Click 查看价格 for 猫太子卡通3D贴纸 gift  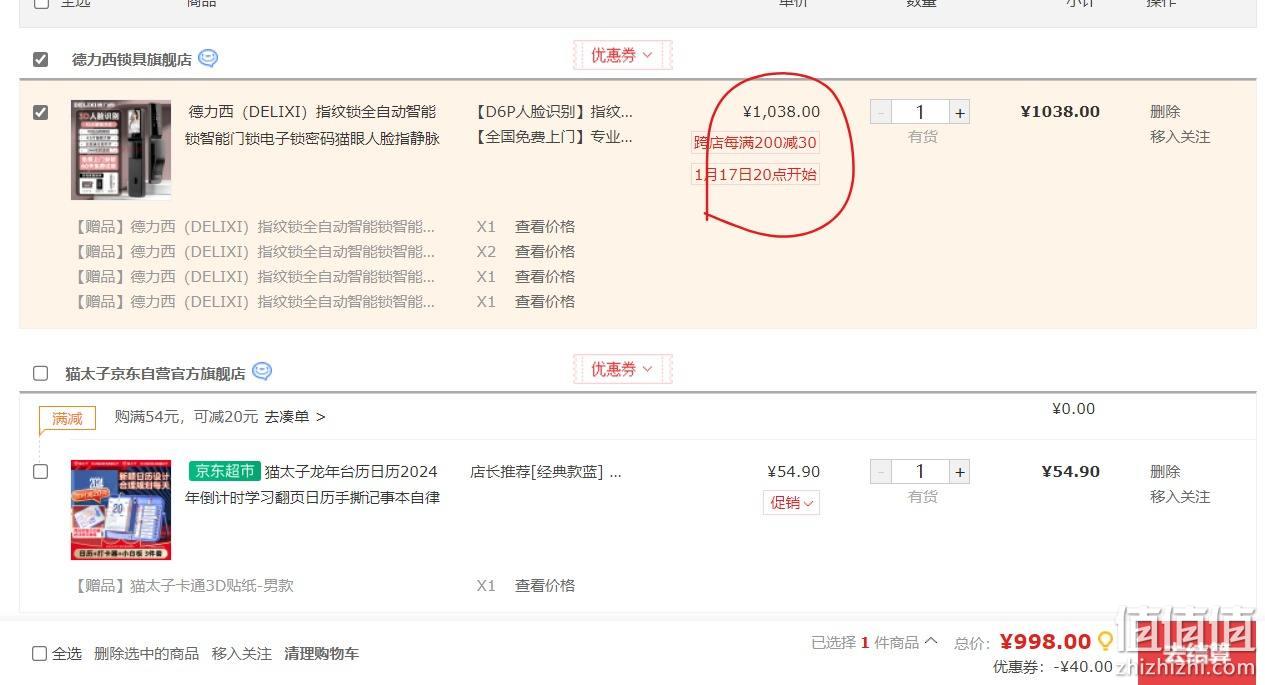[x=545, y=586]
